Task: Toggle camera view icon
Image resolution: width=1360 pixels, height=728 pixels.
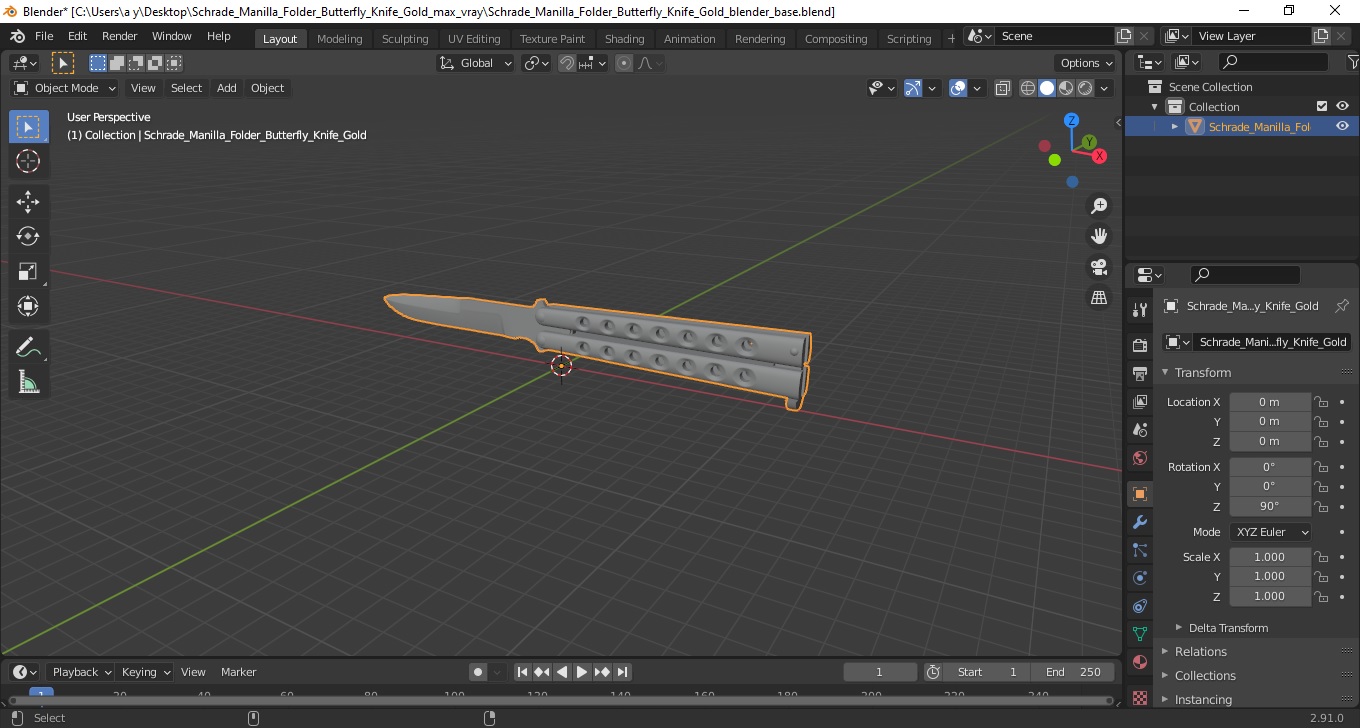Action: (1099, 267)
